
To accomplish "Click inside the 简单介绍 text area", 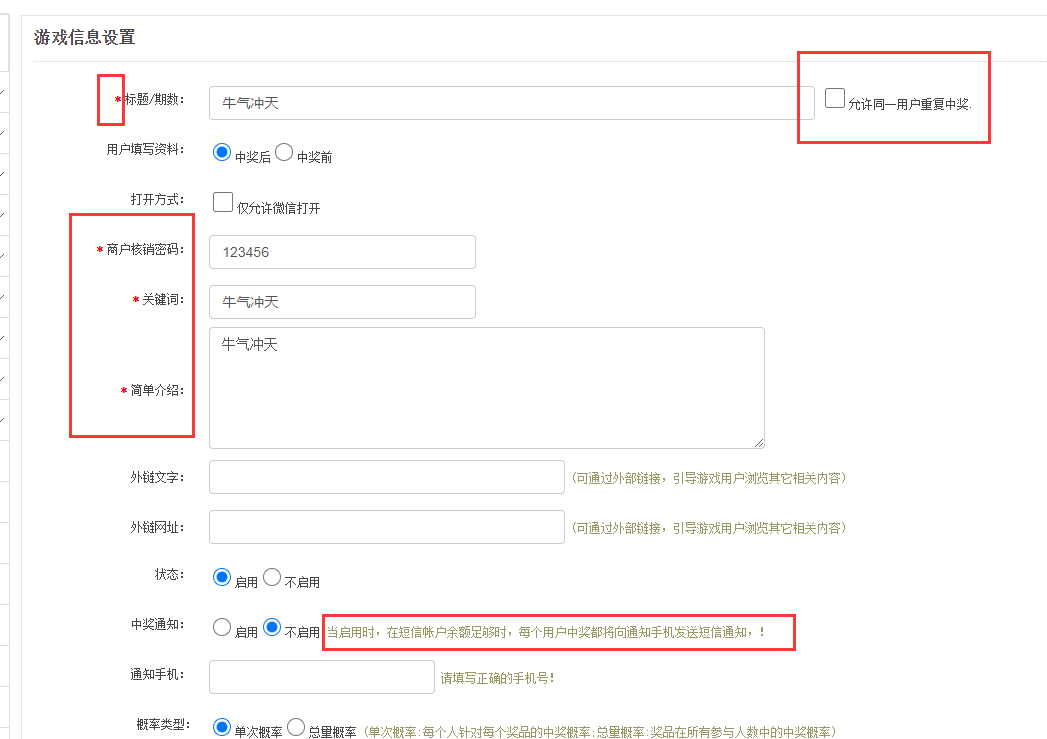I will coord(486,387).
